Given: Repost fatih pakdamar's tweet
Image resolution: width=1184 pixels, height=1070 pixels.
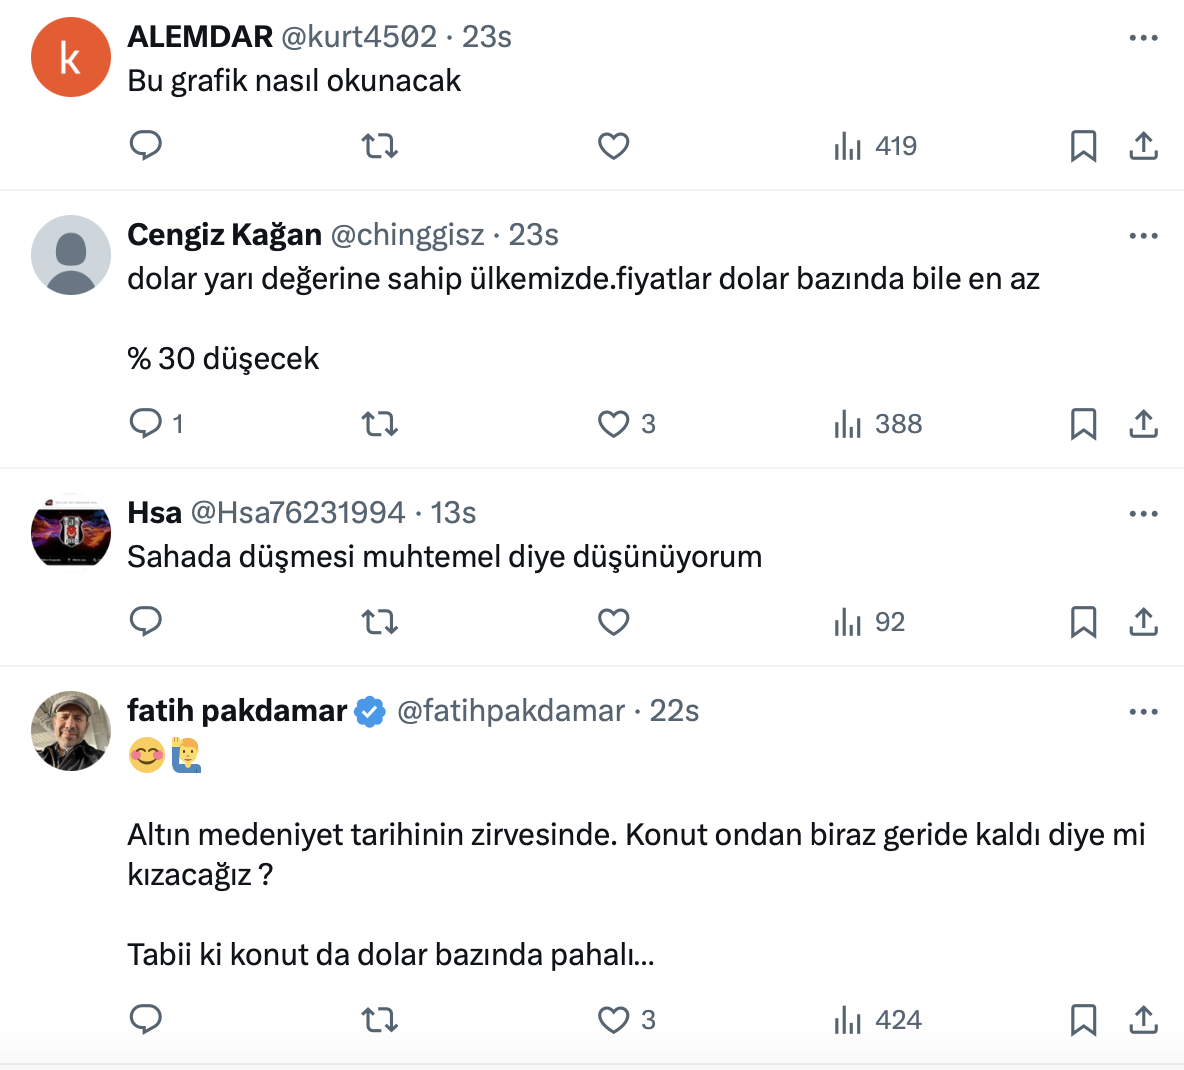Looking at the screenshot, I should click(380, 1020).
